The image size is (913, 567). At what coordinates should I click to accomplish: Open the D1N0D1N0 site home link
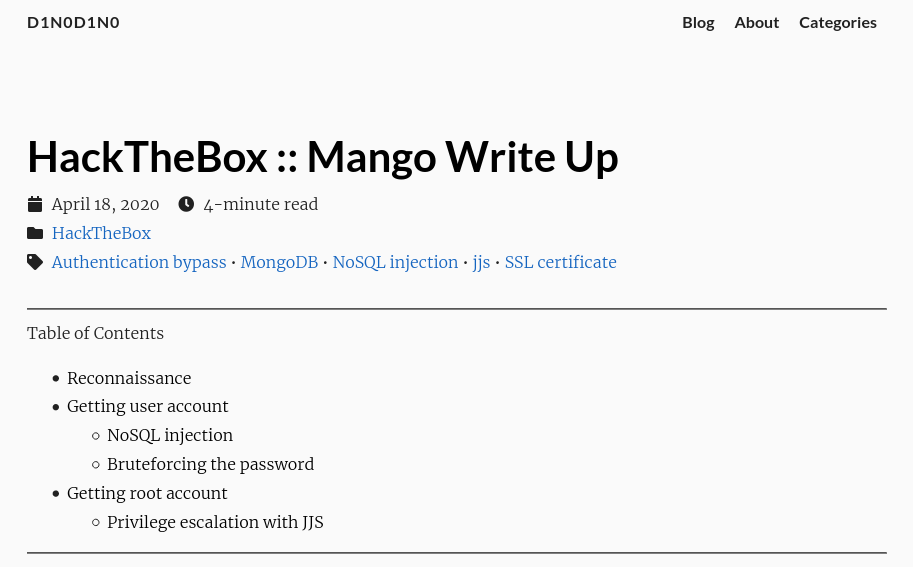73,23
